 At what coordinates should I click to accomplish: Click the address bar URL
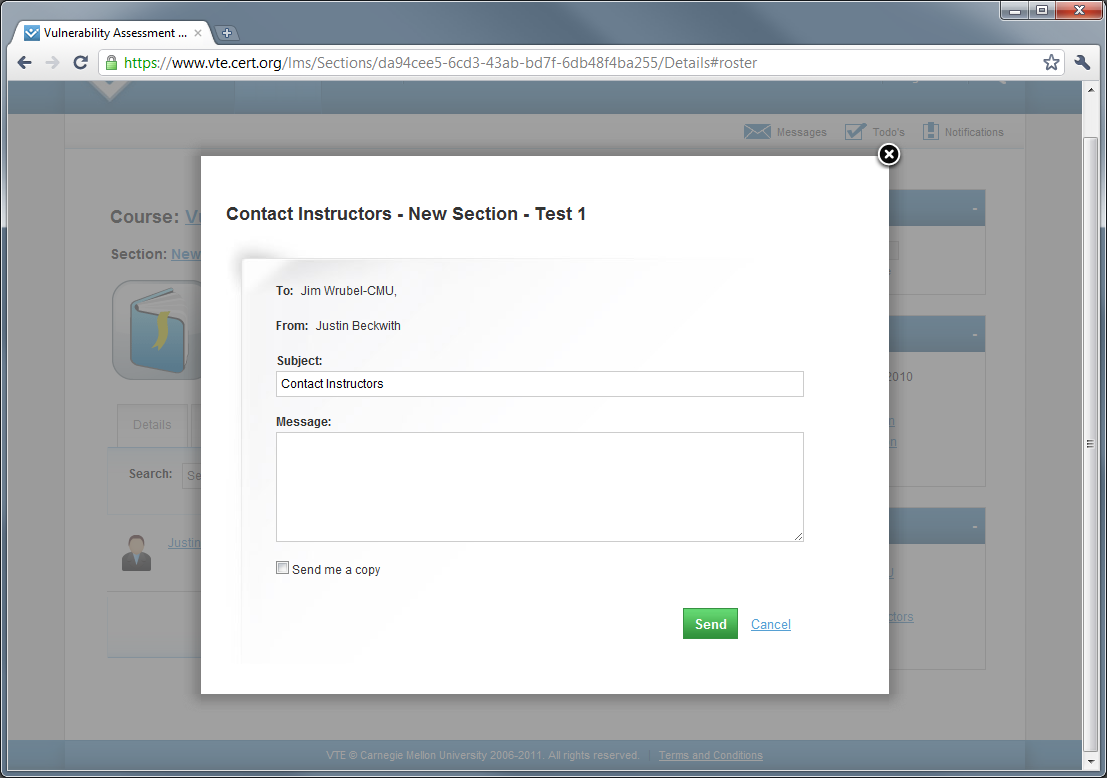pyautogui.click(x=440, y=63)
